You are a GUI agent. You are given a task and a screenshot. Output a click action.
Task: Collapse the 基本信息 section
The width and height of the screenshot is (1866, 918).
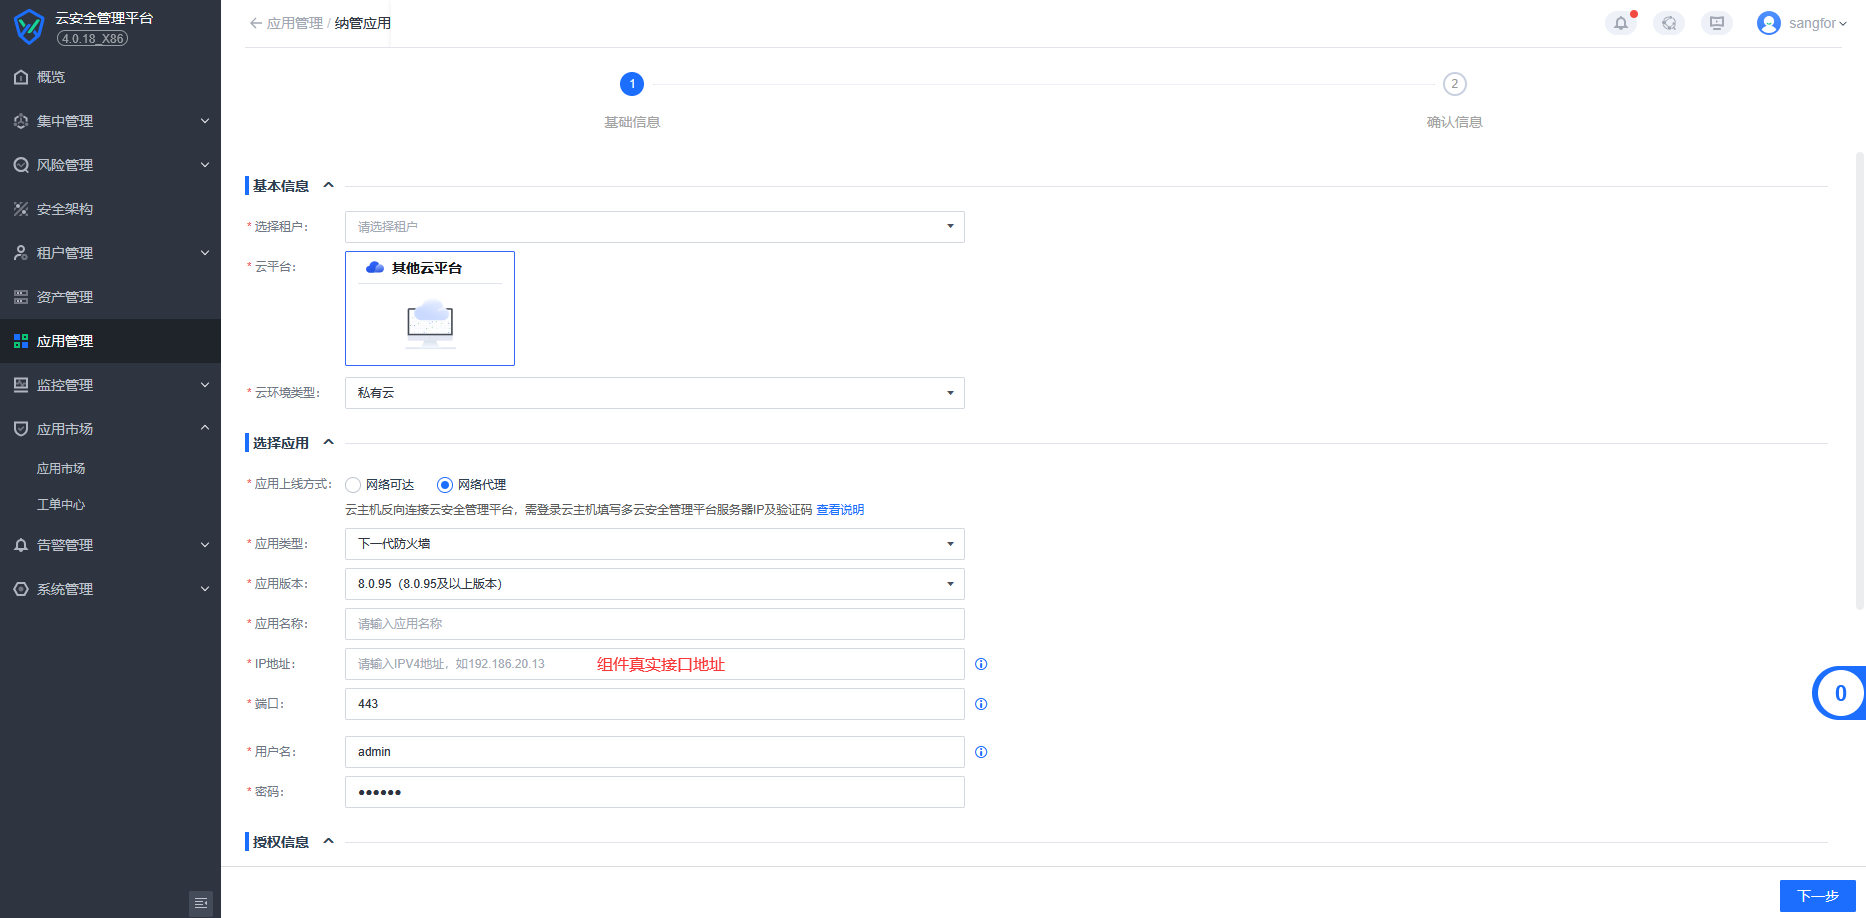point(328,186)
